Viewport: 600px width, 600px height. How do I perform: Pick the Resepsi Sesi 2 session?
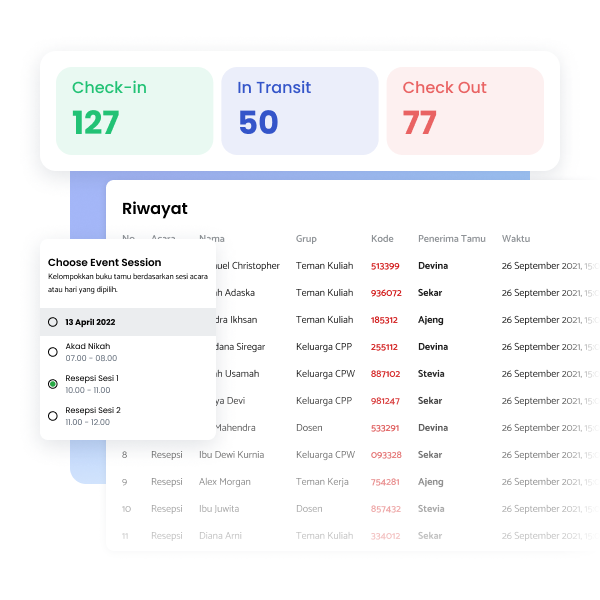(53, 416)
